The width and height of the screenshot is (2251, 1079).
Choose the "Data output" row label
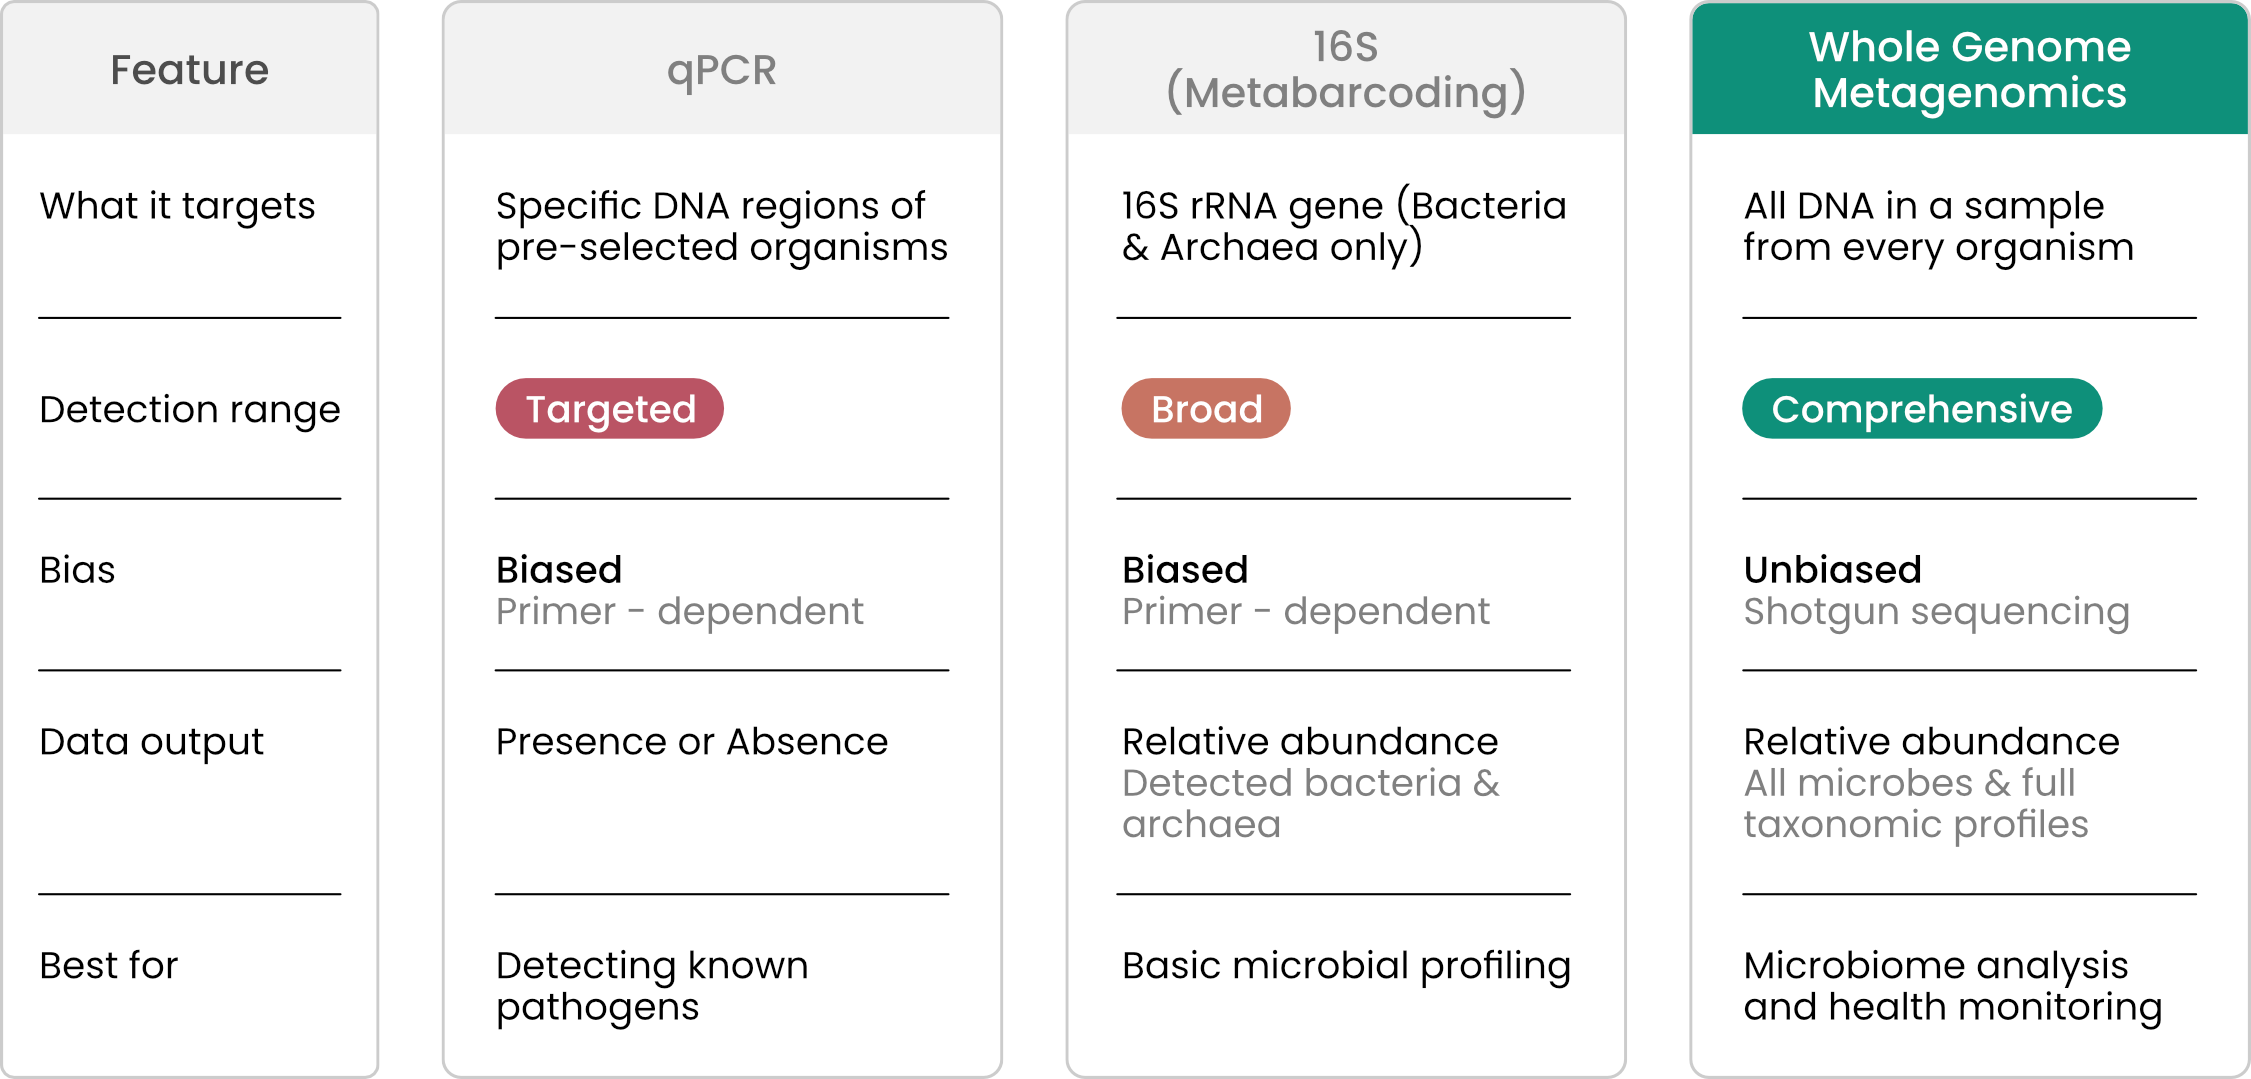tap(151, 742)
